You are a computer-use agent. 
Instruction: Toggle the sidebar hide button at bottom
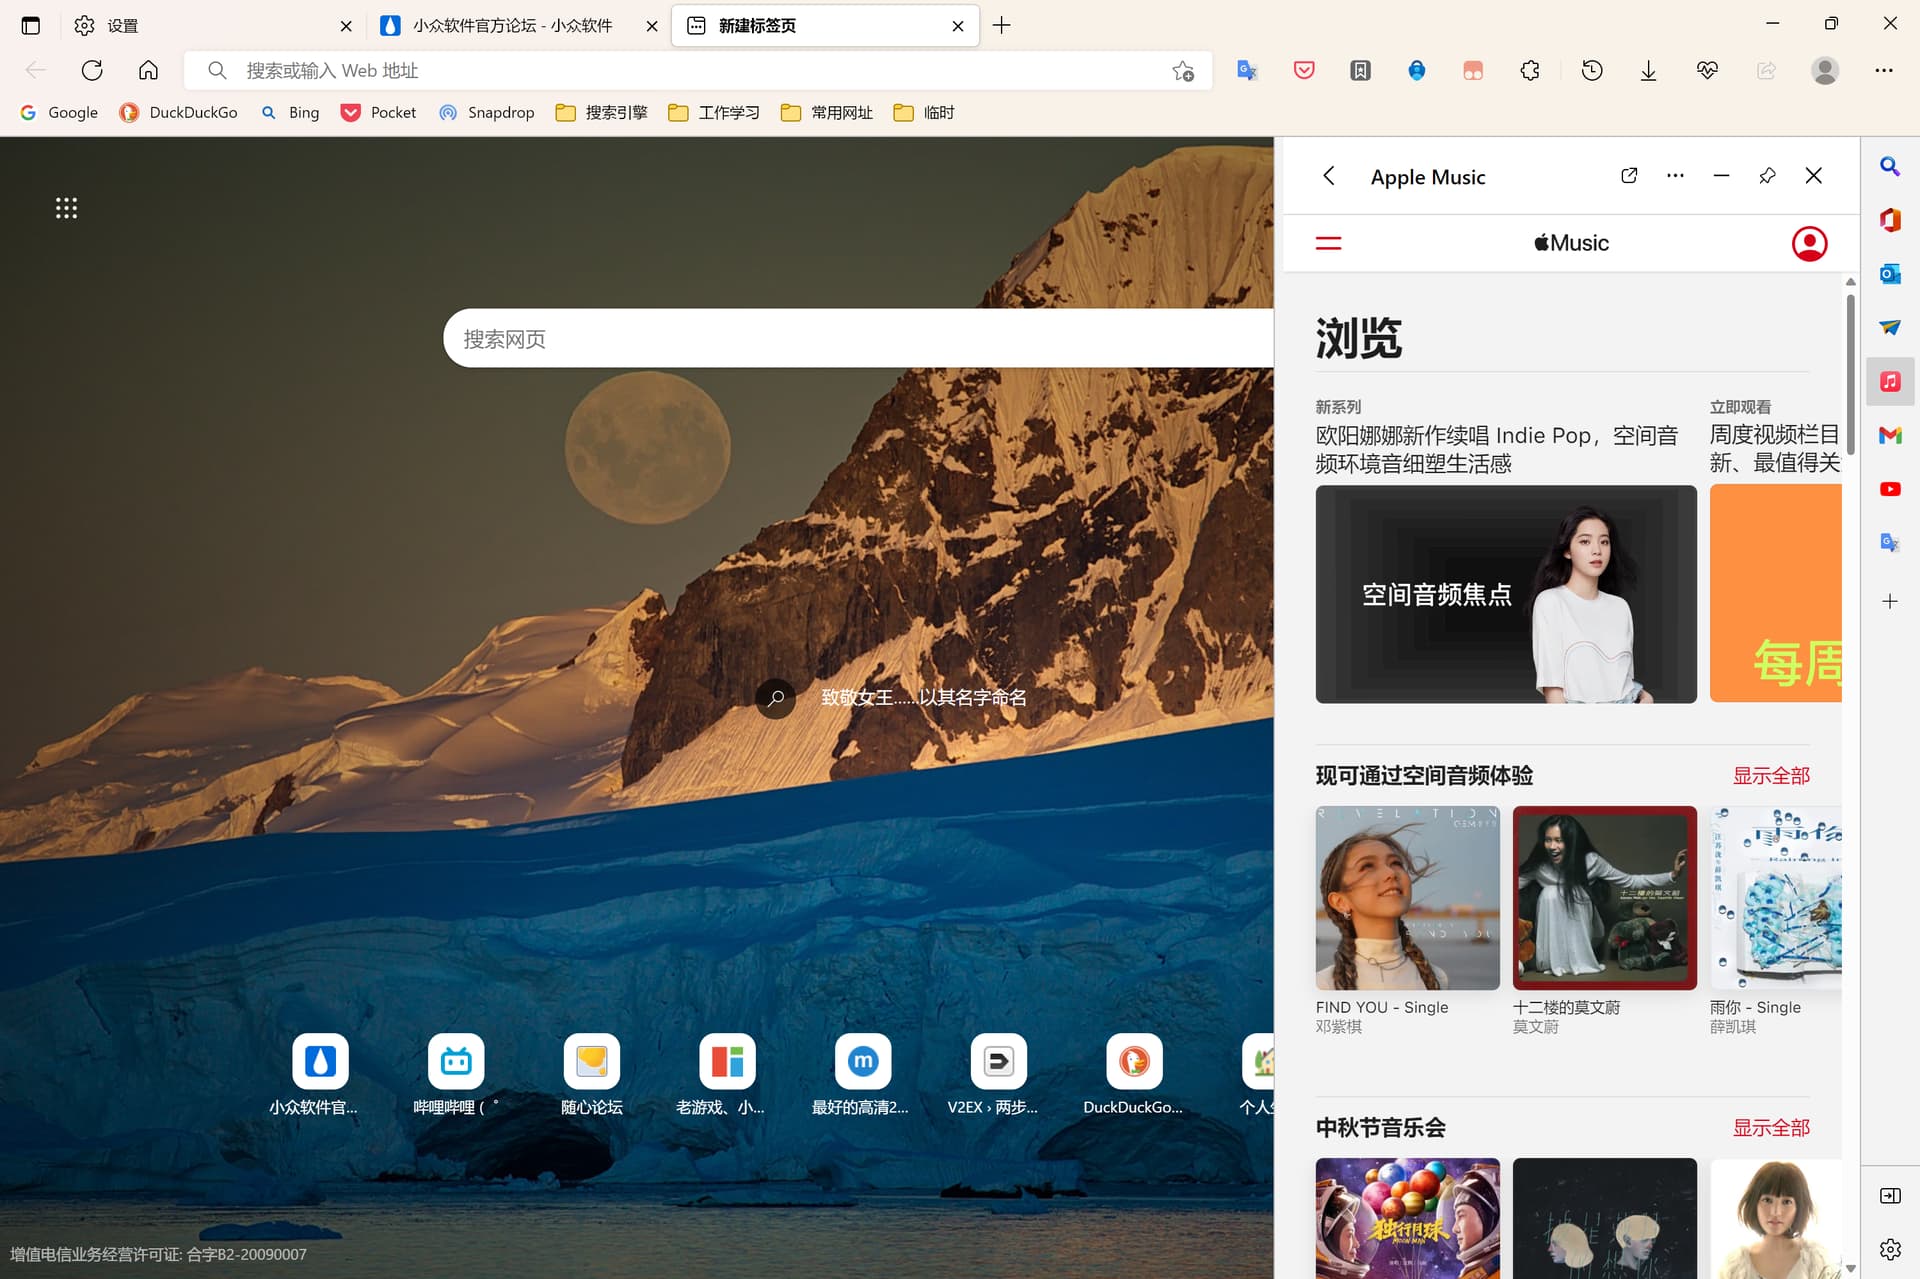[1889, 1195]
